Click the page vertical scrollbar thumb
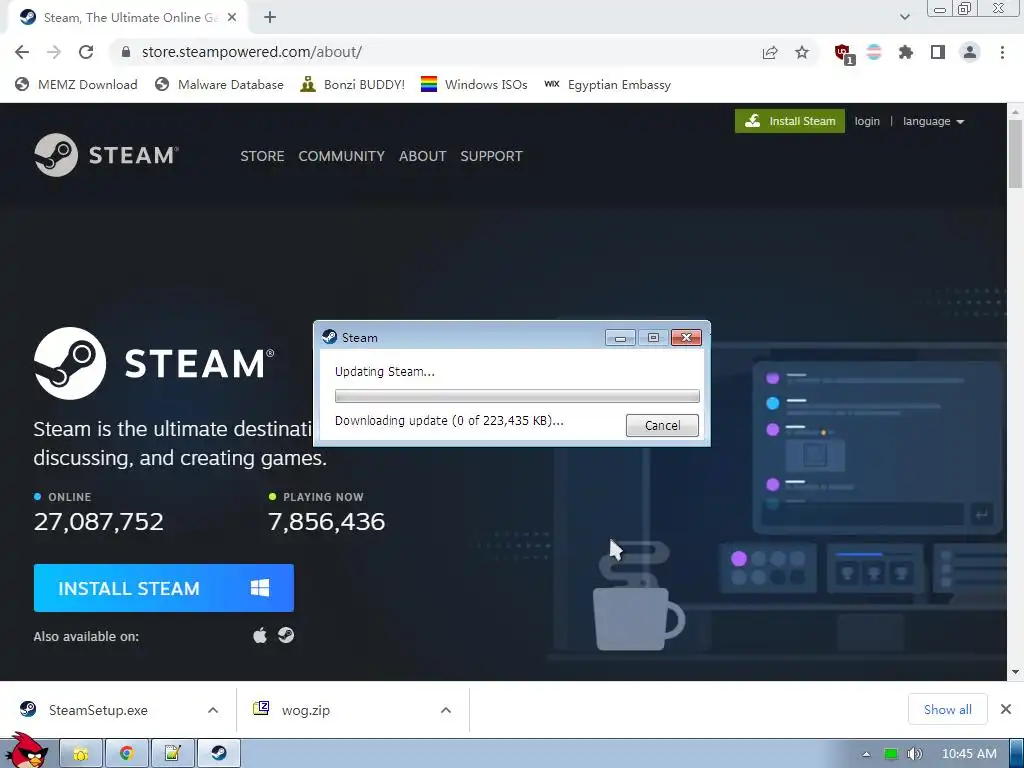 click(1016, 153)
